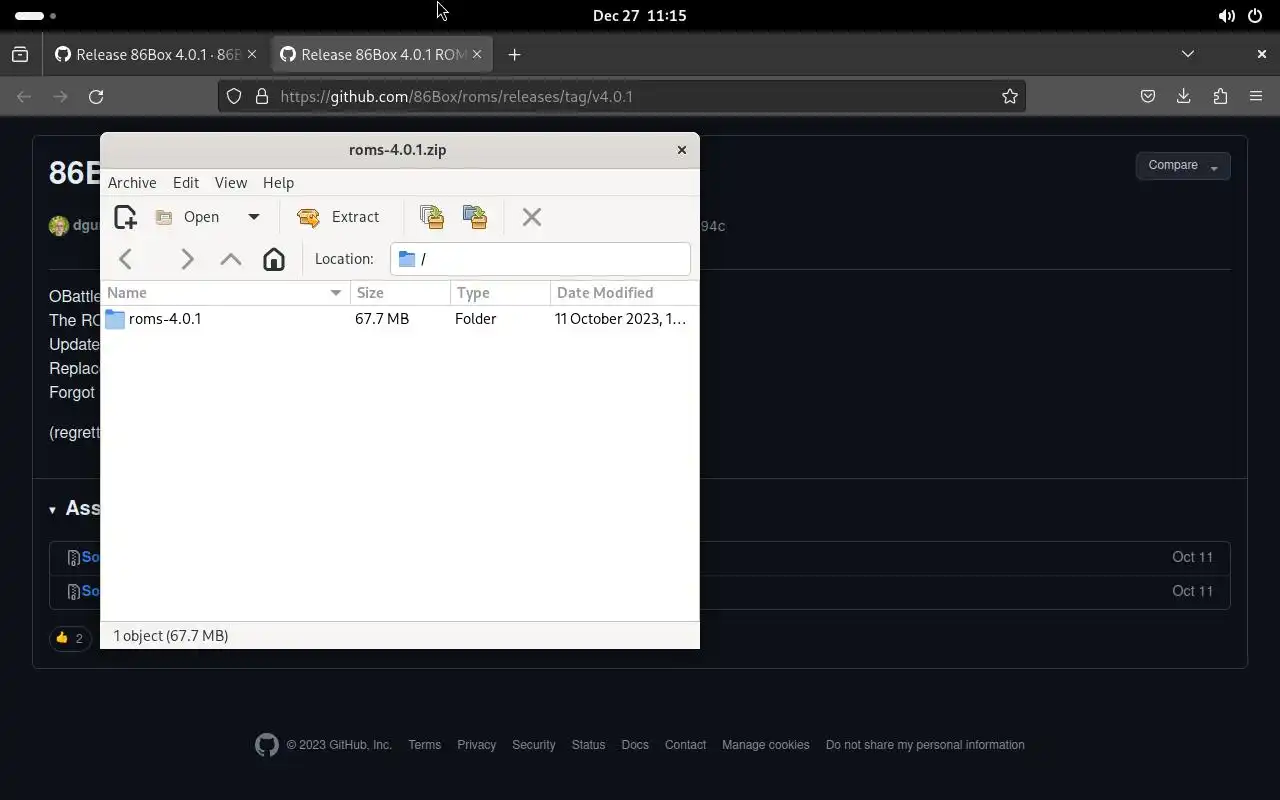This screenshot has height=800, width=1280.
Task: Click the browser forward arrow
Action: 60,97
